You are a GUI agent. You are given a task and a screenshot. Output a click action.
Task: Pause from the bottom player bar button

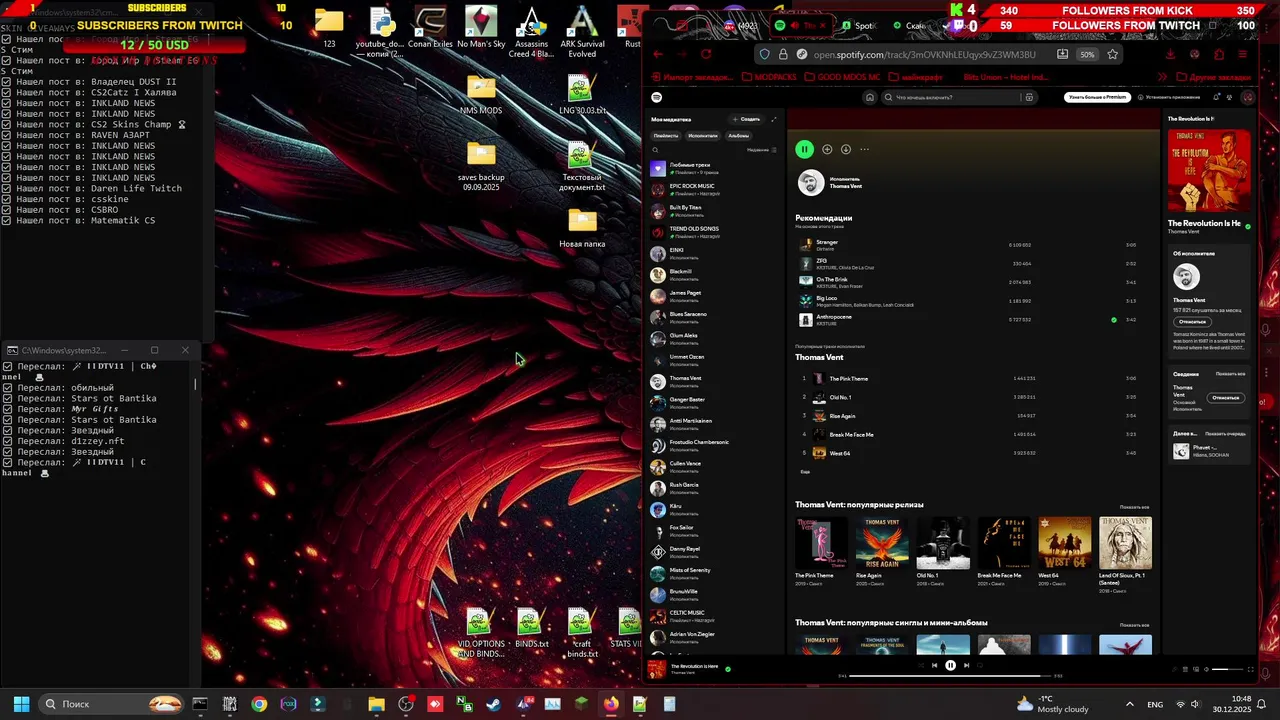click(x=950, y=665)
